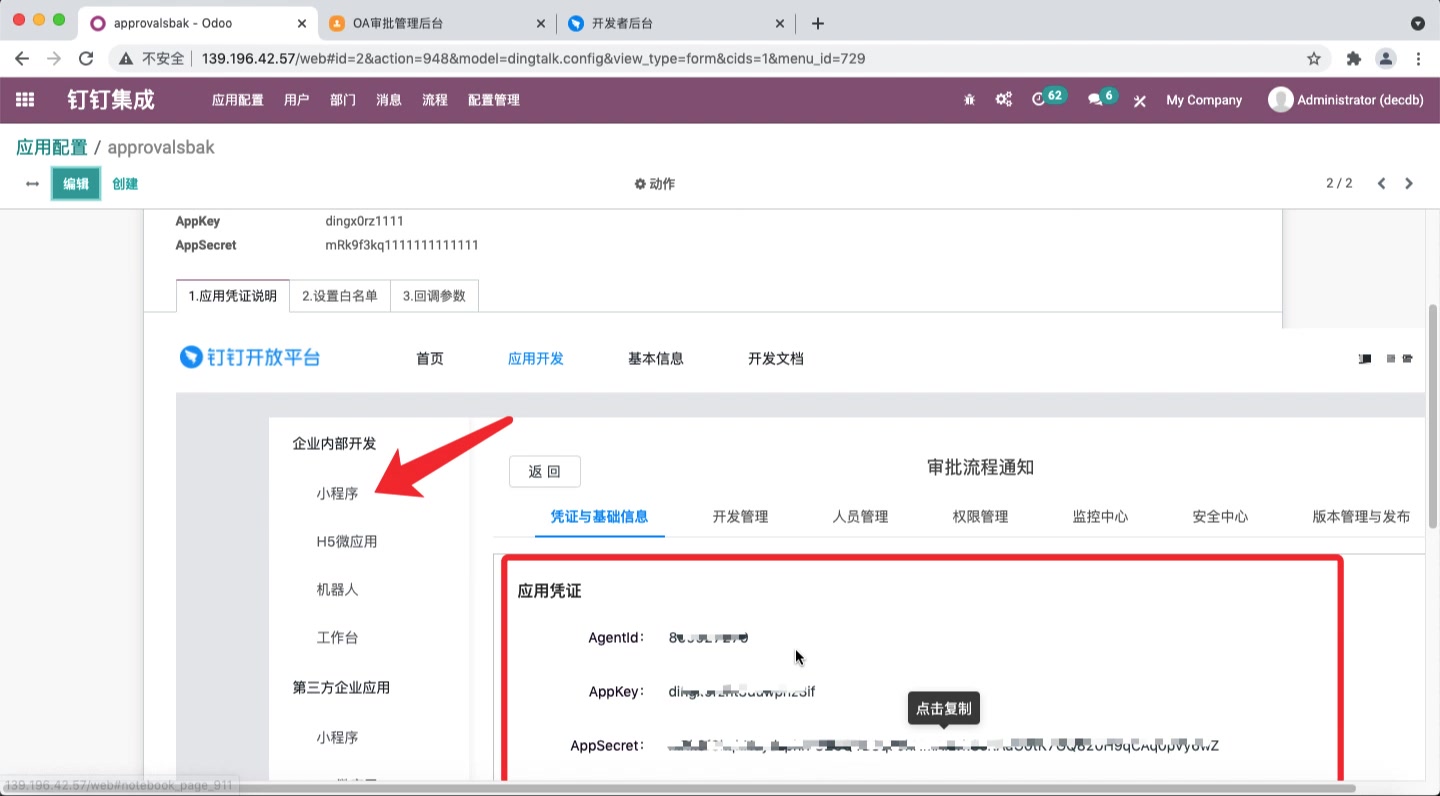Switch to OA审批管理后台 browser tab
This screenshot has height=796, width=1440.
439,23
